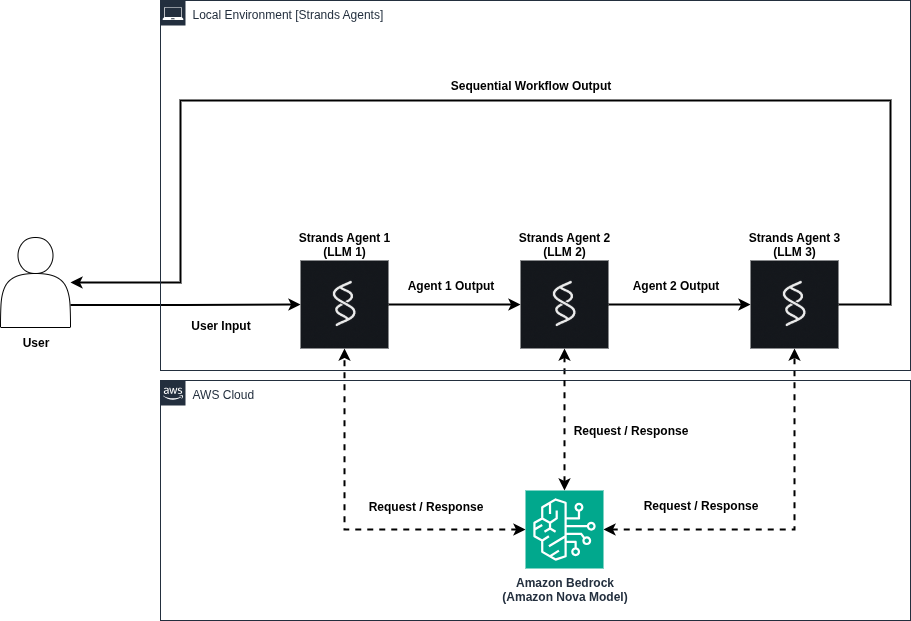Screen dimensions: 911x621
Task: Select the 'Strands Agent 2 (LLM 2)' title
Action: click(x=564, y=245)
